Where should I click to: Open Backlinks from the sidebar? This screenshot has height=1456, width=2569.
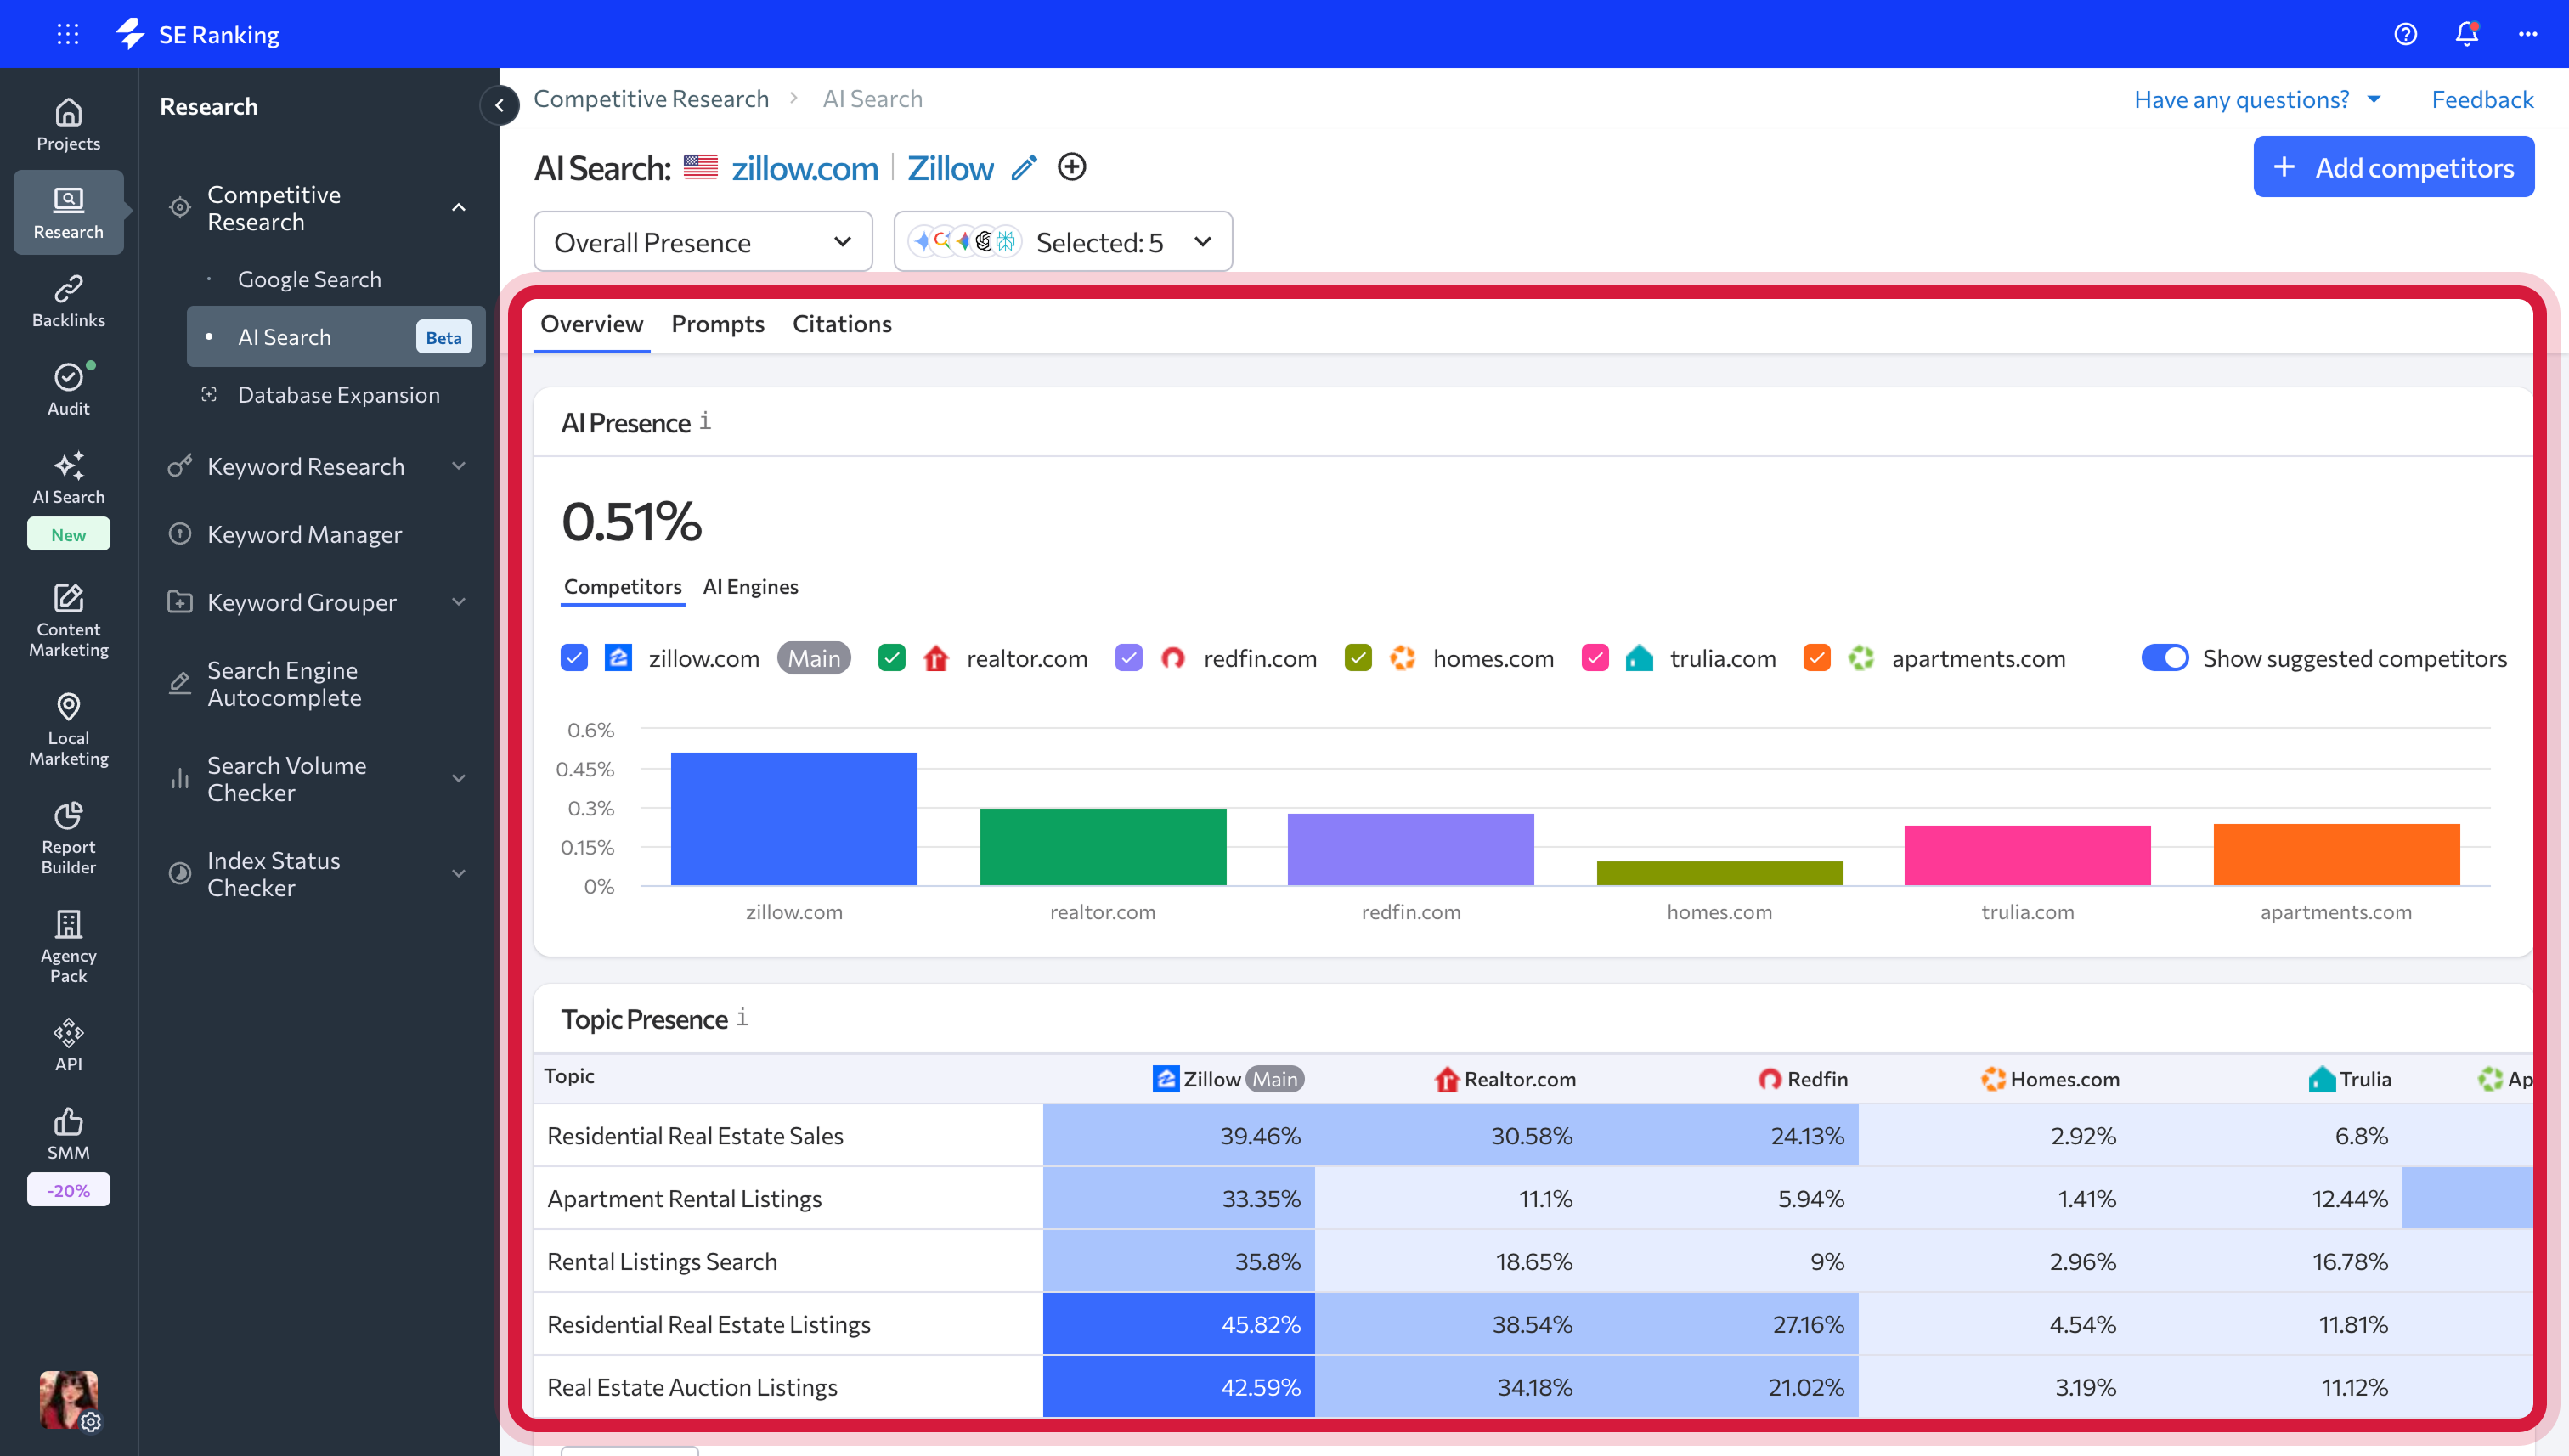coord(68,301)
